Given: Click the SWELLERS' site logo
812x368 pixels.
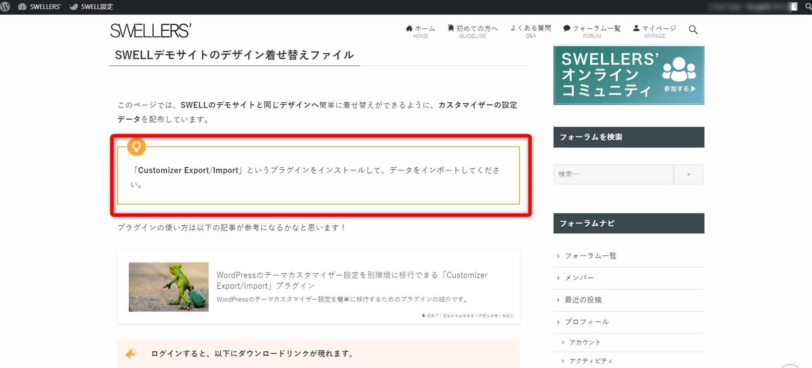Looking at the screenshot, I should pos(151,31).
